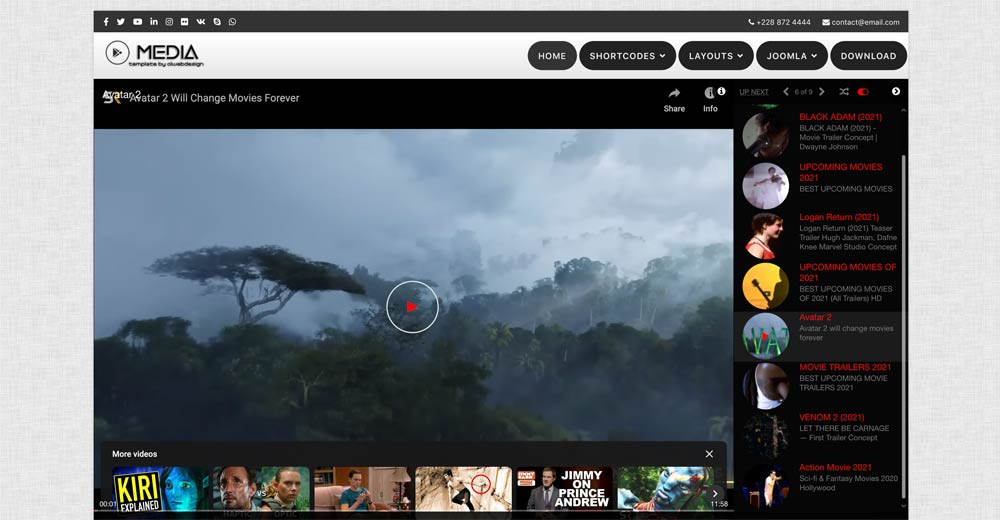Click the violinist thumbnail for UPCOMING MOVIES 2021
Screen dimensions: 1000x520
[x=765, y=186]
